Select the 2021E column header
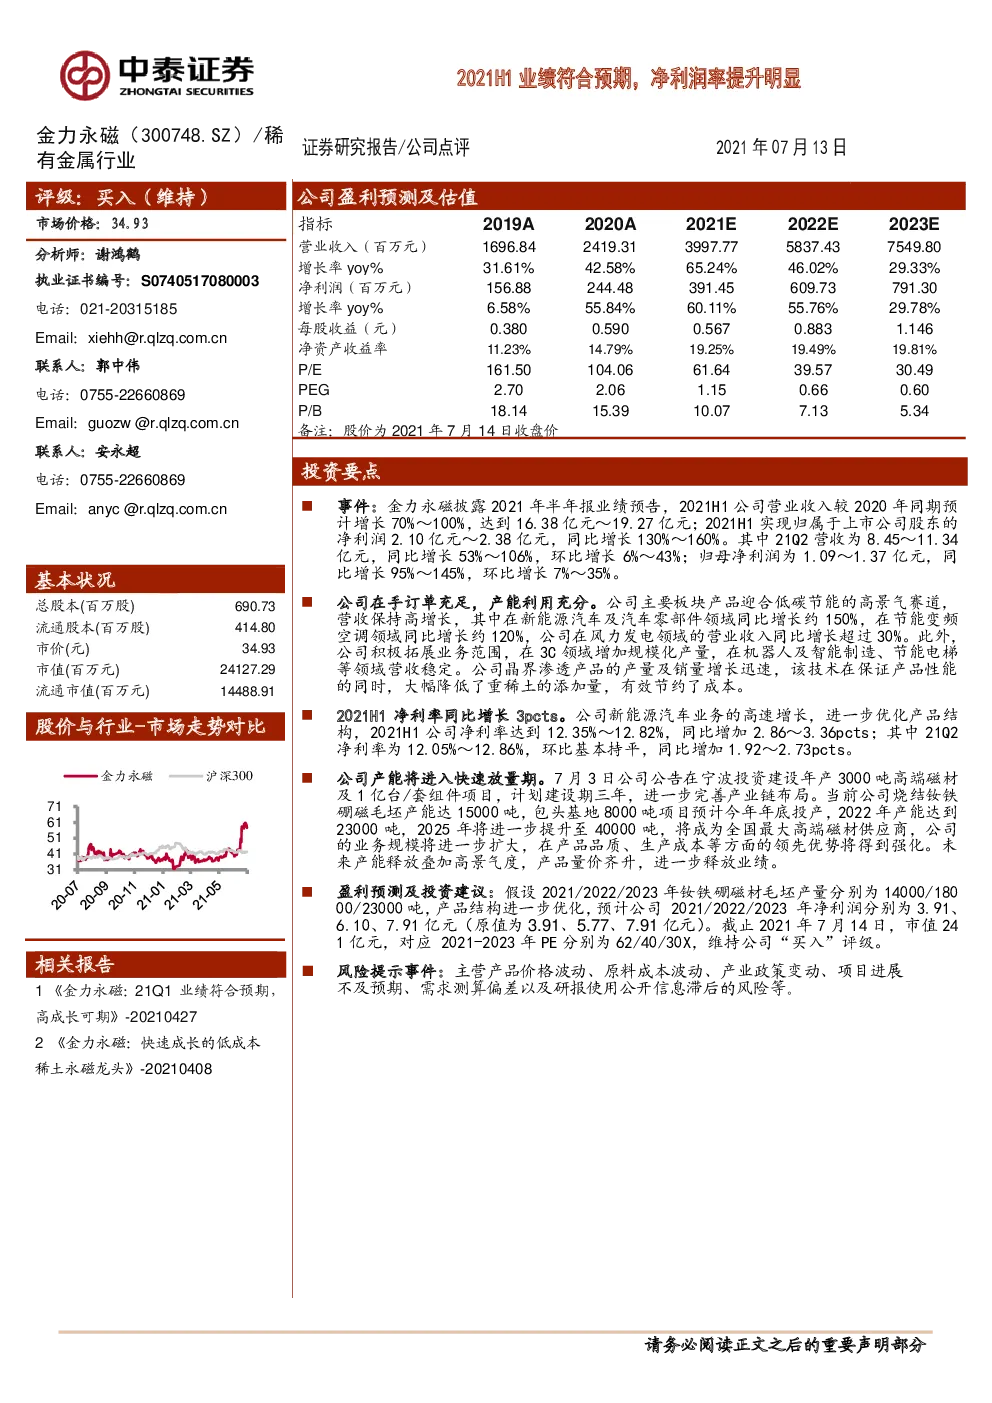Image resolution: width=992 pixels, height=1403 pixels. [711, 224]
